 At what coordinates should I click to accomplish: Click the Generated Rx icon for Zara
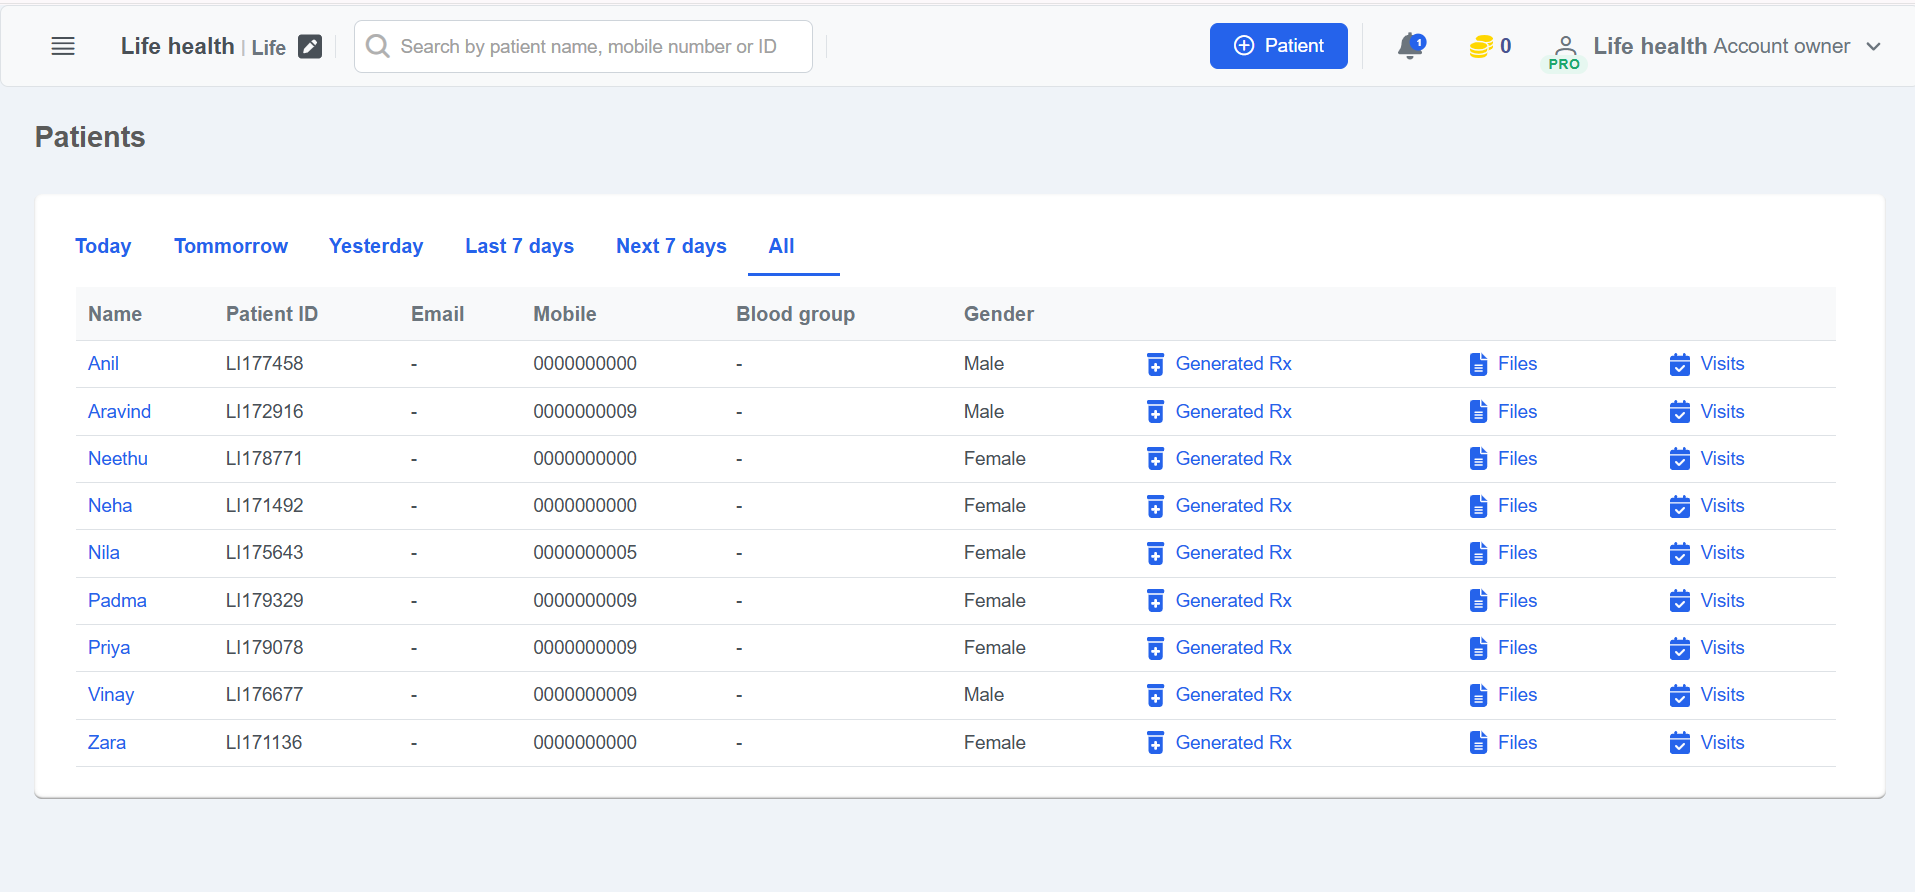click(x=1155, y=743)
